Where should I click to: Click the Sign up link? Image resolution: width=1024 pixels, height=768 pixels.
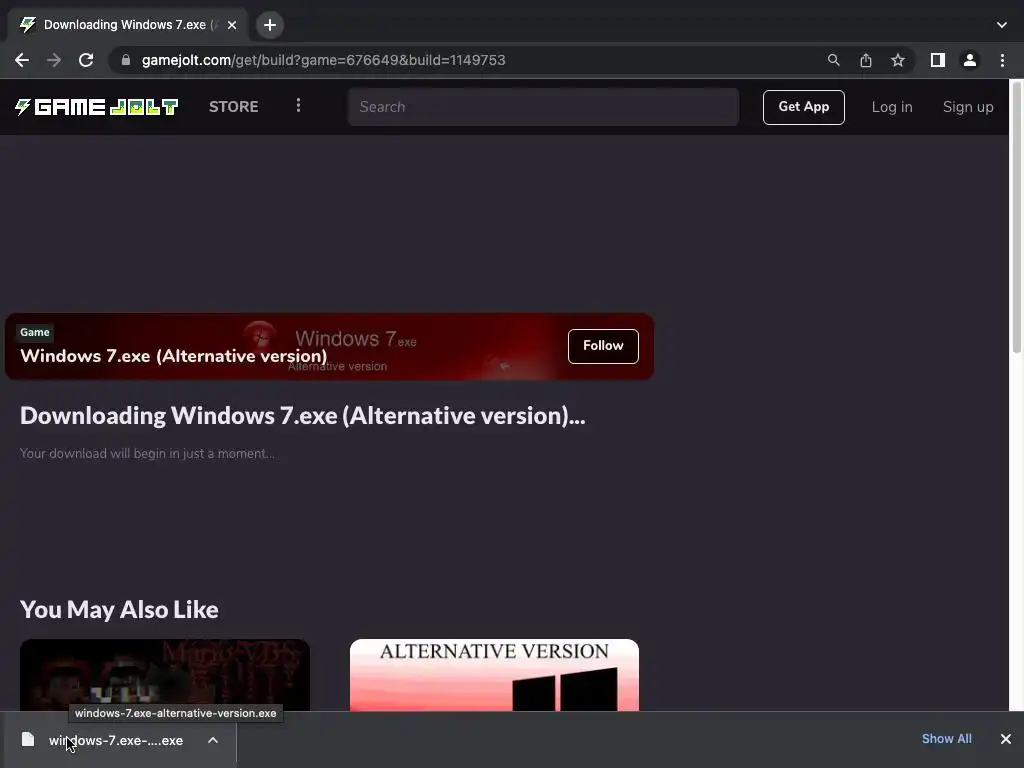(968, 107)
